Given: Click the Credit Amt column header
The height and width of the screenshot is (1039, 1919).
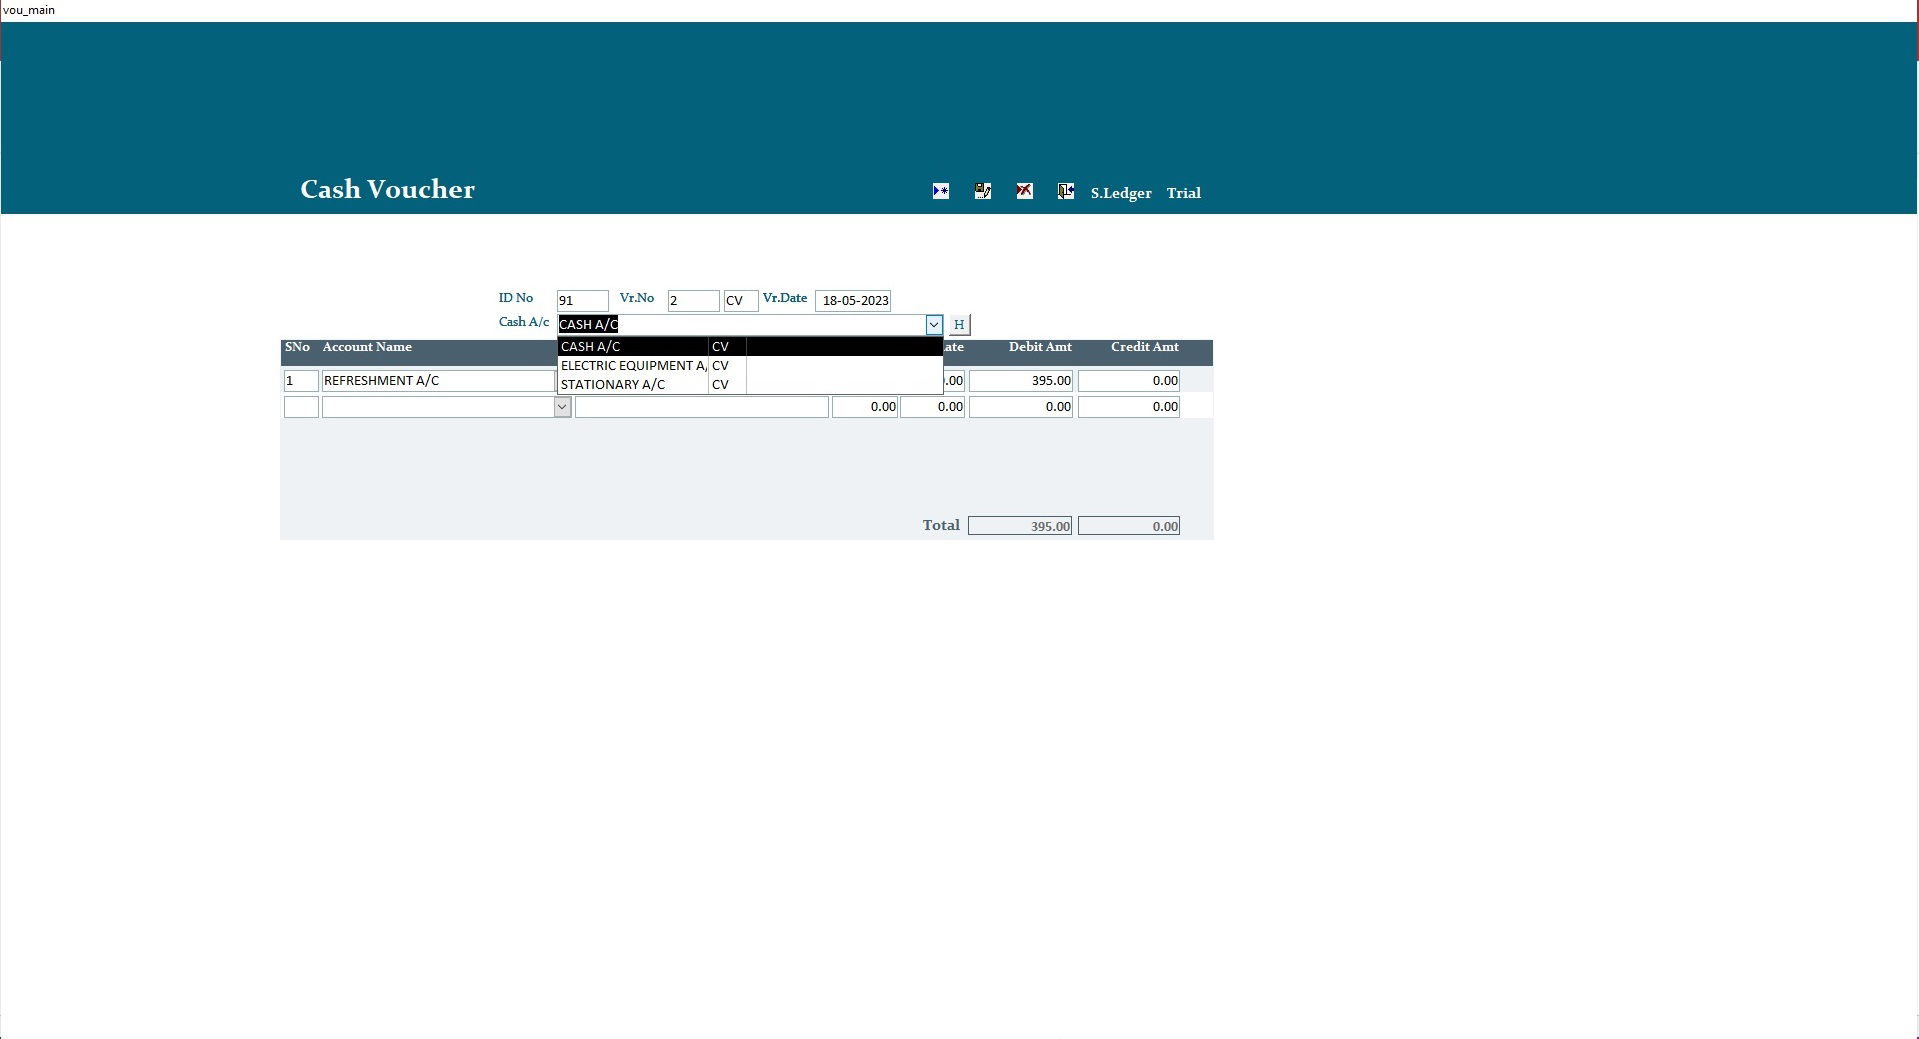Looking at the screenshot, I should point(1145,347).
